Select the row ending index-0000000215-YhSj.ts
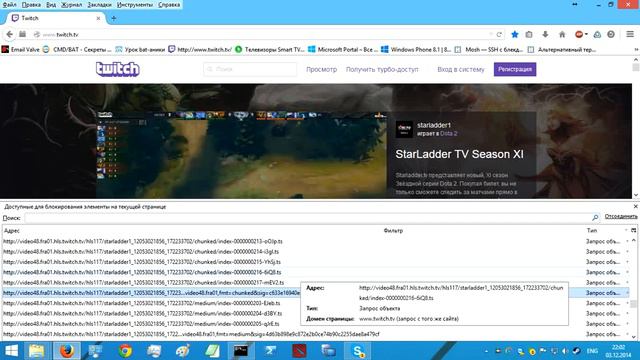640x360 pixels. 315,262
